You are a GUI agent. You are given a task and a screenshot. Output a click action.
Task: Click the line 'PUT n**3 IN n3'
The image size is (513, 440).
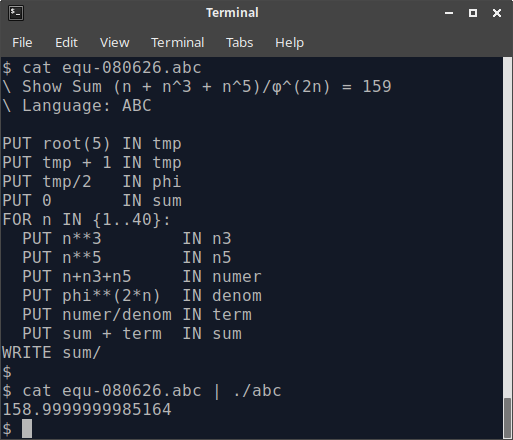point(127,239)
